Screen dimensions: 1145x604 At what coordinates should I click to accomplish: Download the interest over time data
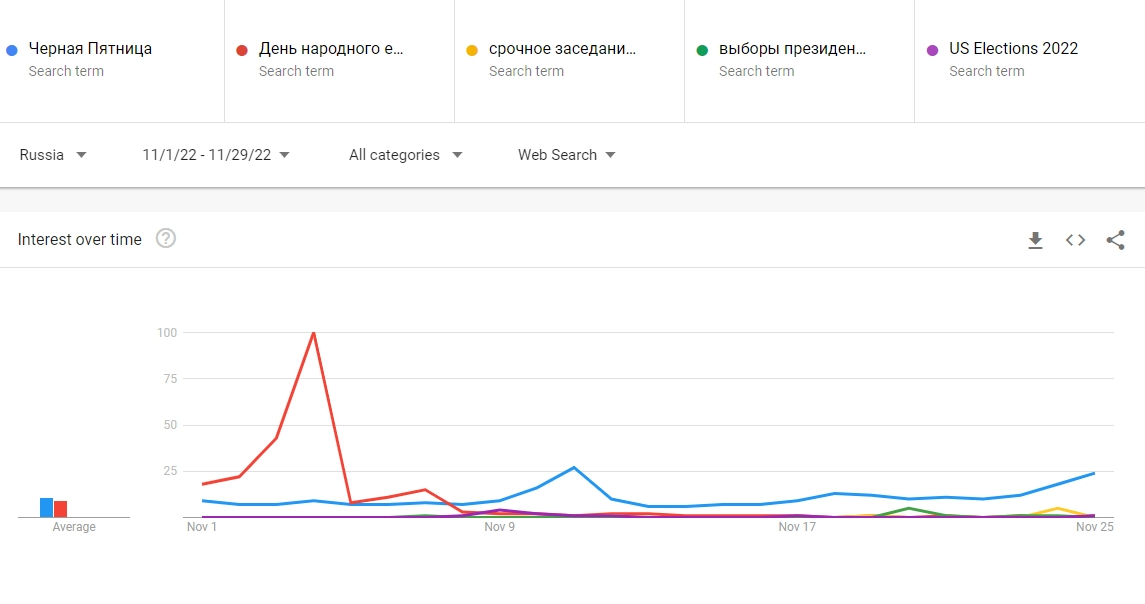1035,240
